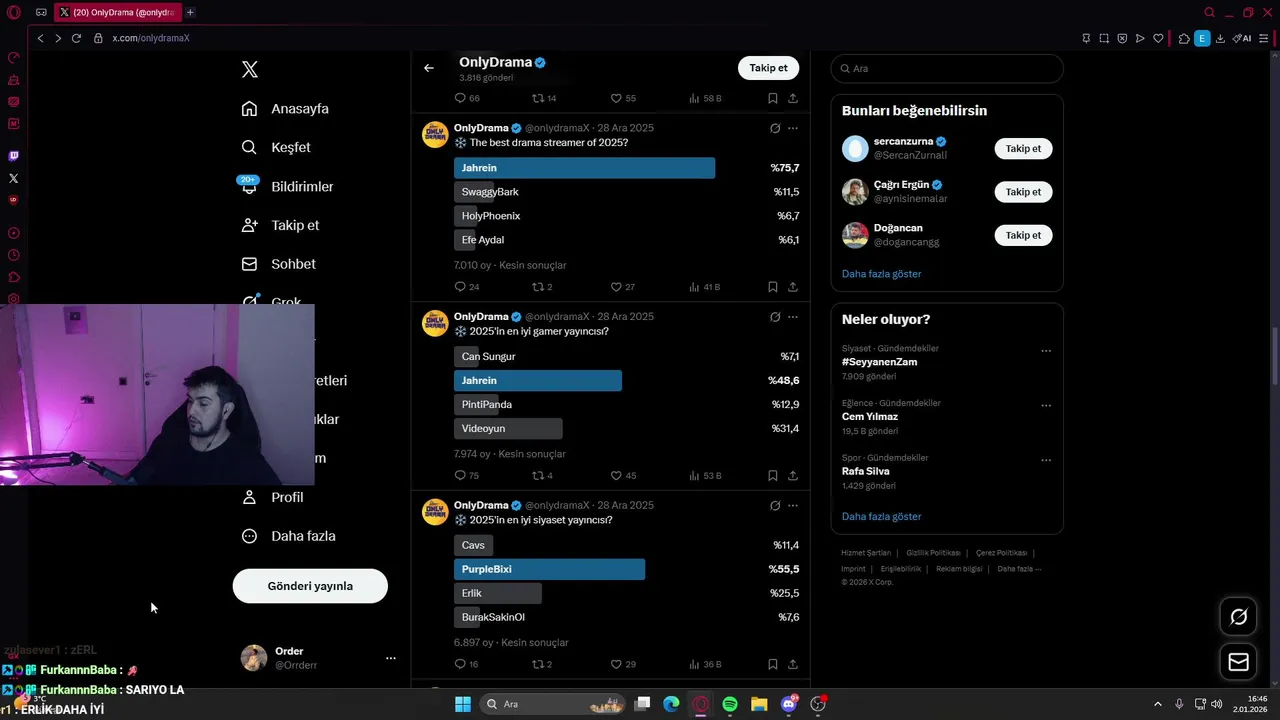Bookmark the drama streamer poll
The image size is (1280, 720).
(773, 287)
